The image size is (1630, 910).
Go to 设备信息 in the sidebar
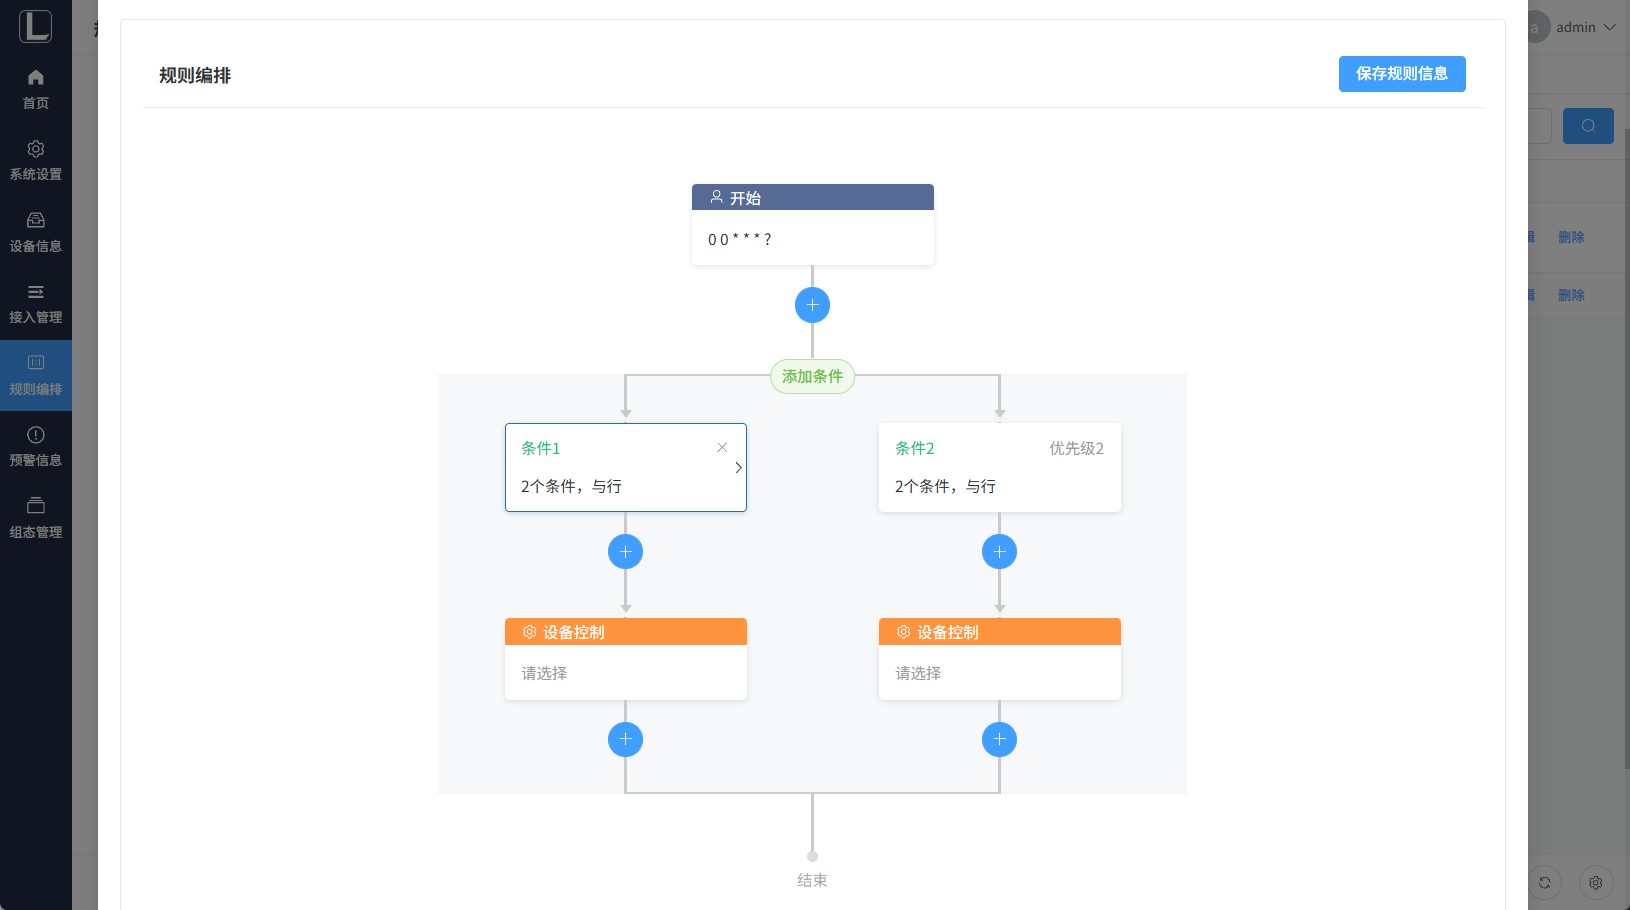36,232
